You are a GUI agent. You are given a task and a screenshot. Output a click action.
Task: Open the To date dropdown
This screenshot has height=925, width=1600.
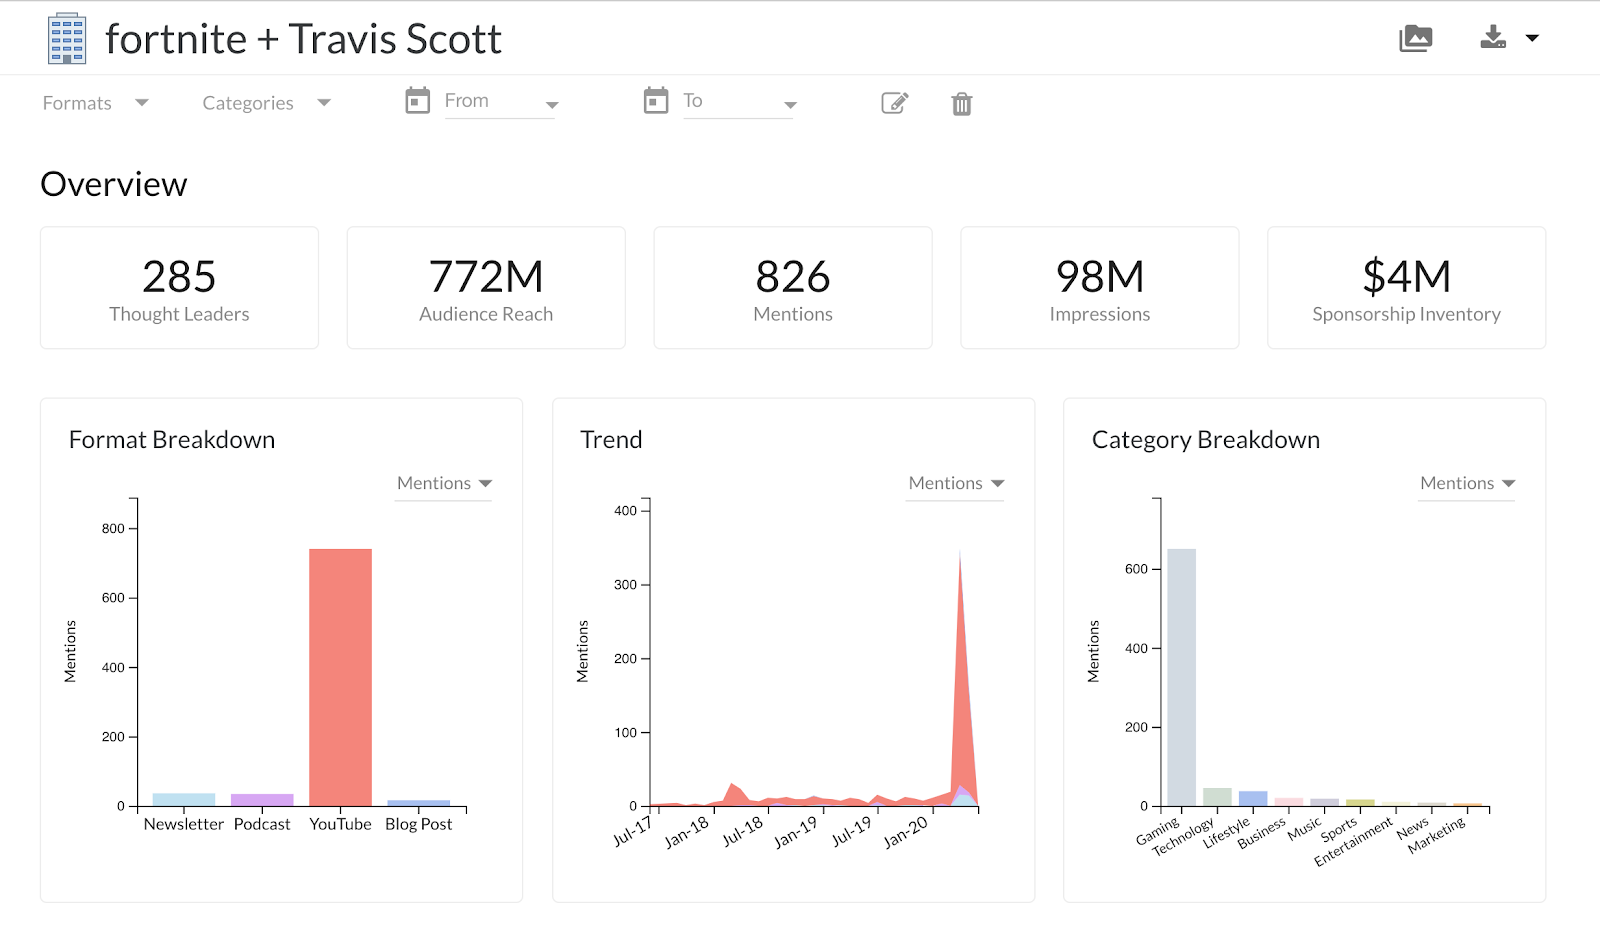[x=790, y=105]
